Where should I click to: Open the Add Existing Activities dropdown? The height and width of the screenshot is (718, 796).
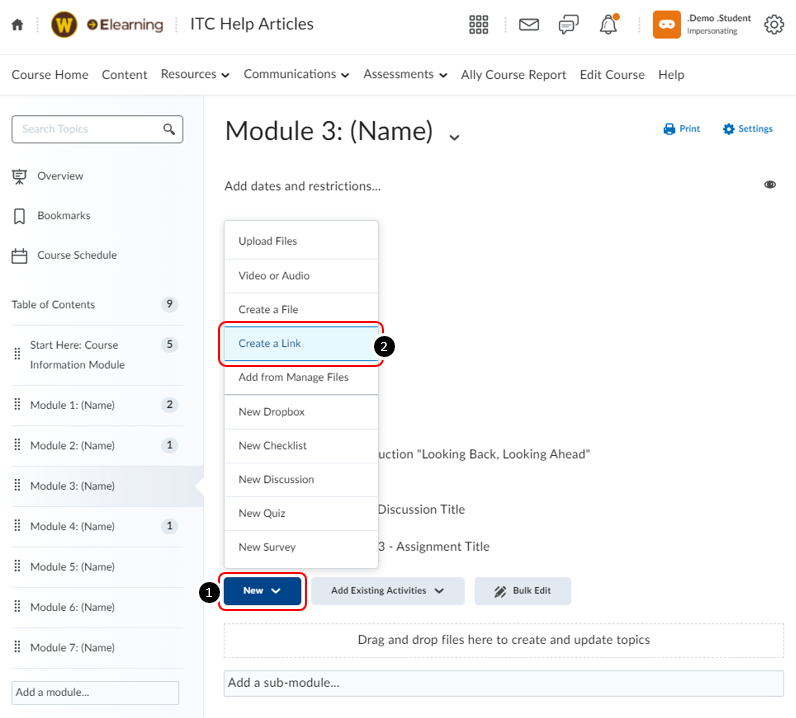[387, 591]
